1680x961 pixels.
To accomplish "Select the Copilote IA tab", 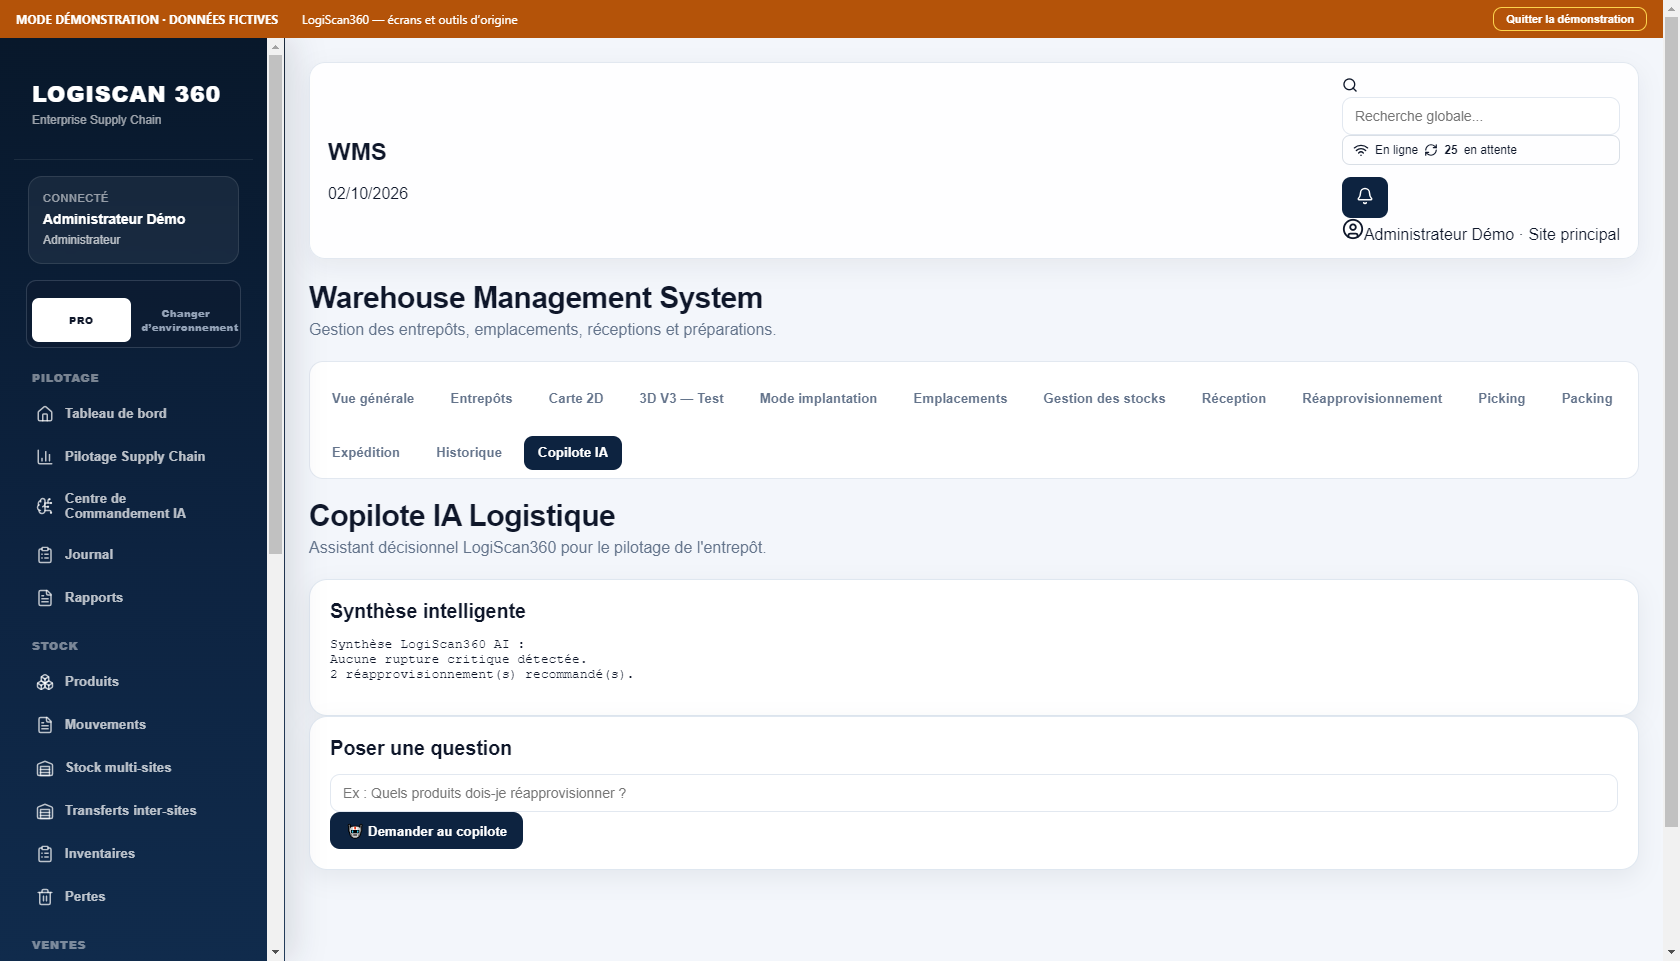I will [x=573, y=452].
